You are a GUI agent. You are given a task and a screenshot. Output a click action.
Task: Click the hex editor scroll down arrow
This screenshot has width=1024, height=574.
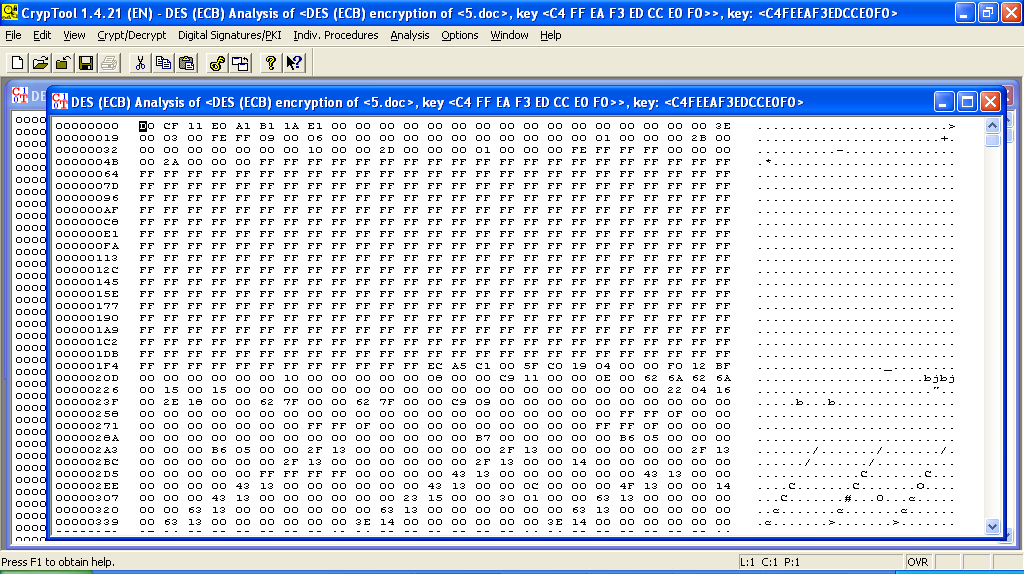[993, 526]
